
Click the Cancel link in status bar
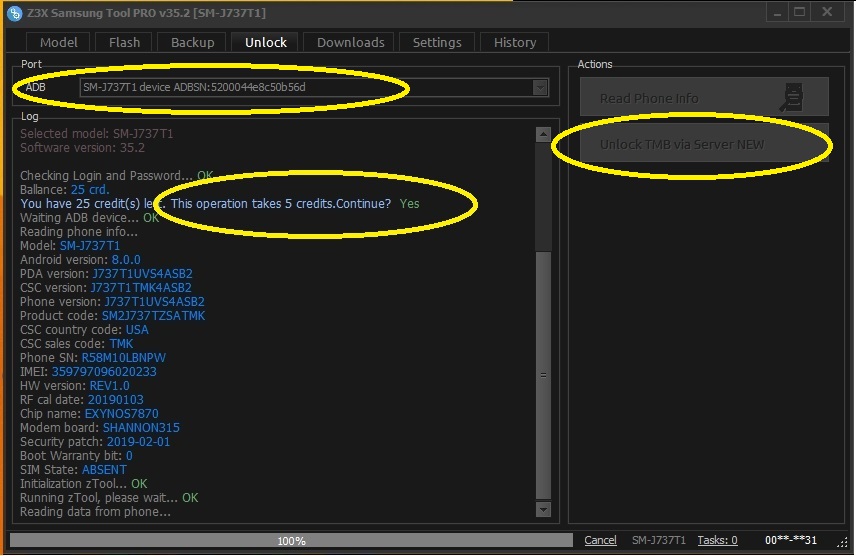pos(600,540)
